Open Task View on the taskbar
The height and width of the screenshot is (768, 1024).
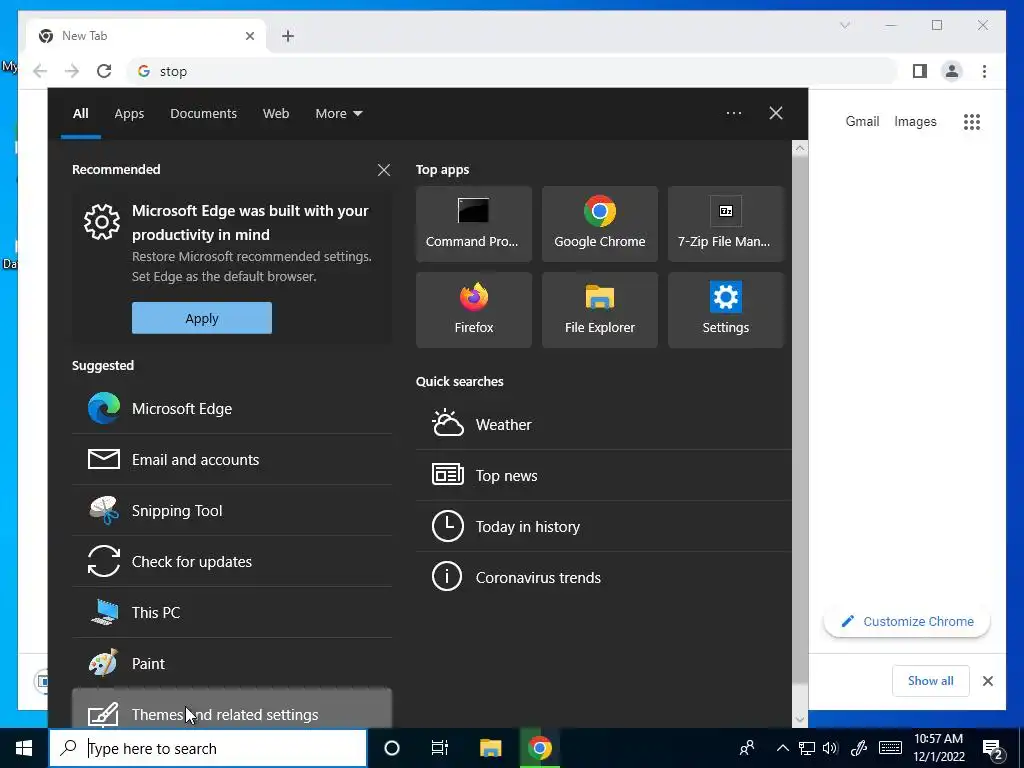440,748
